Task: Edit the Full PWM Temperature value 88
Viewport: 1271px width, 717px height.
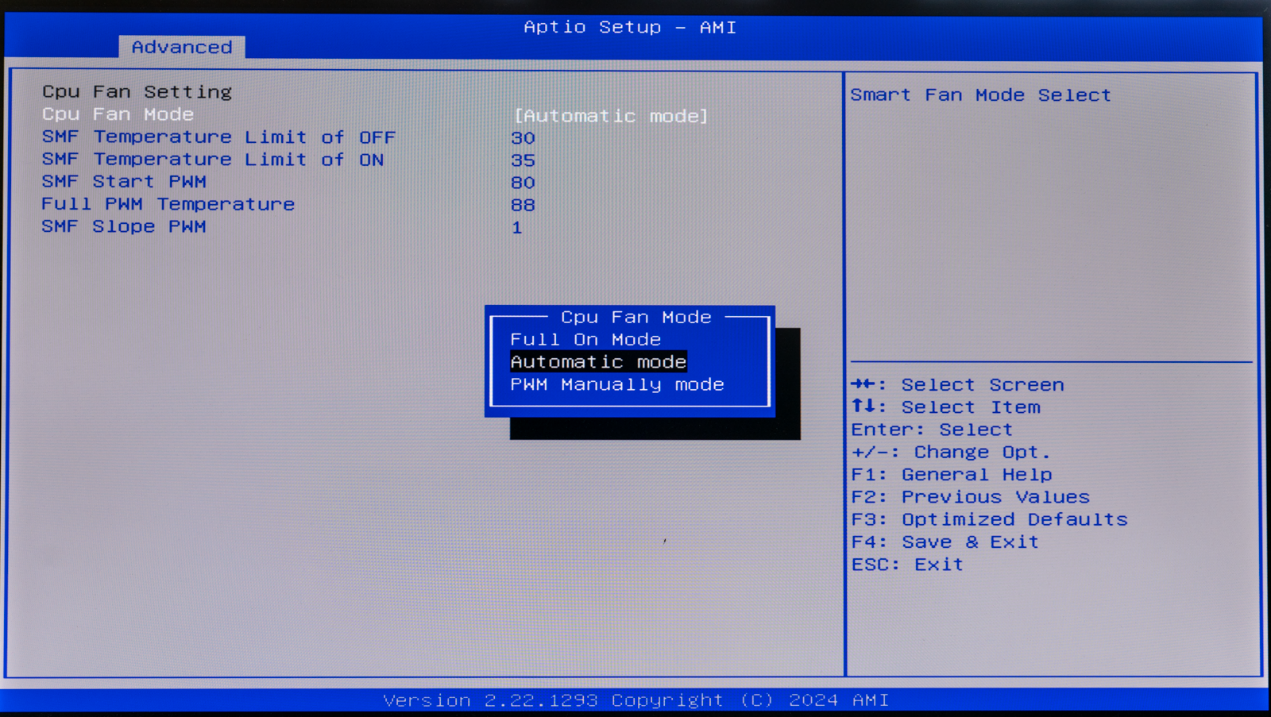Action: [523, 205]
